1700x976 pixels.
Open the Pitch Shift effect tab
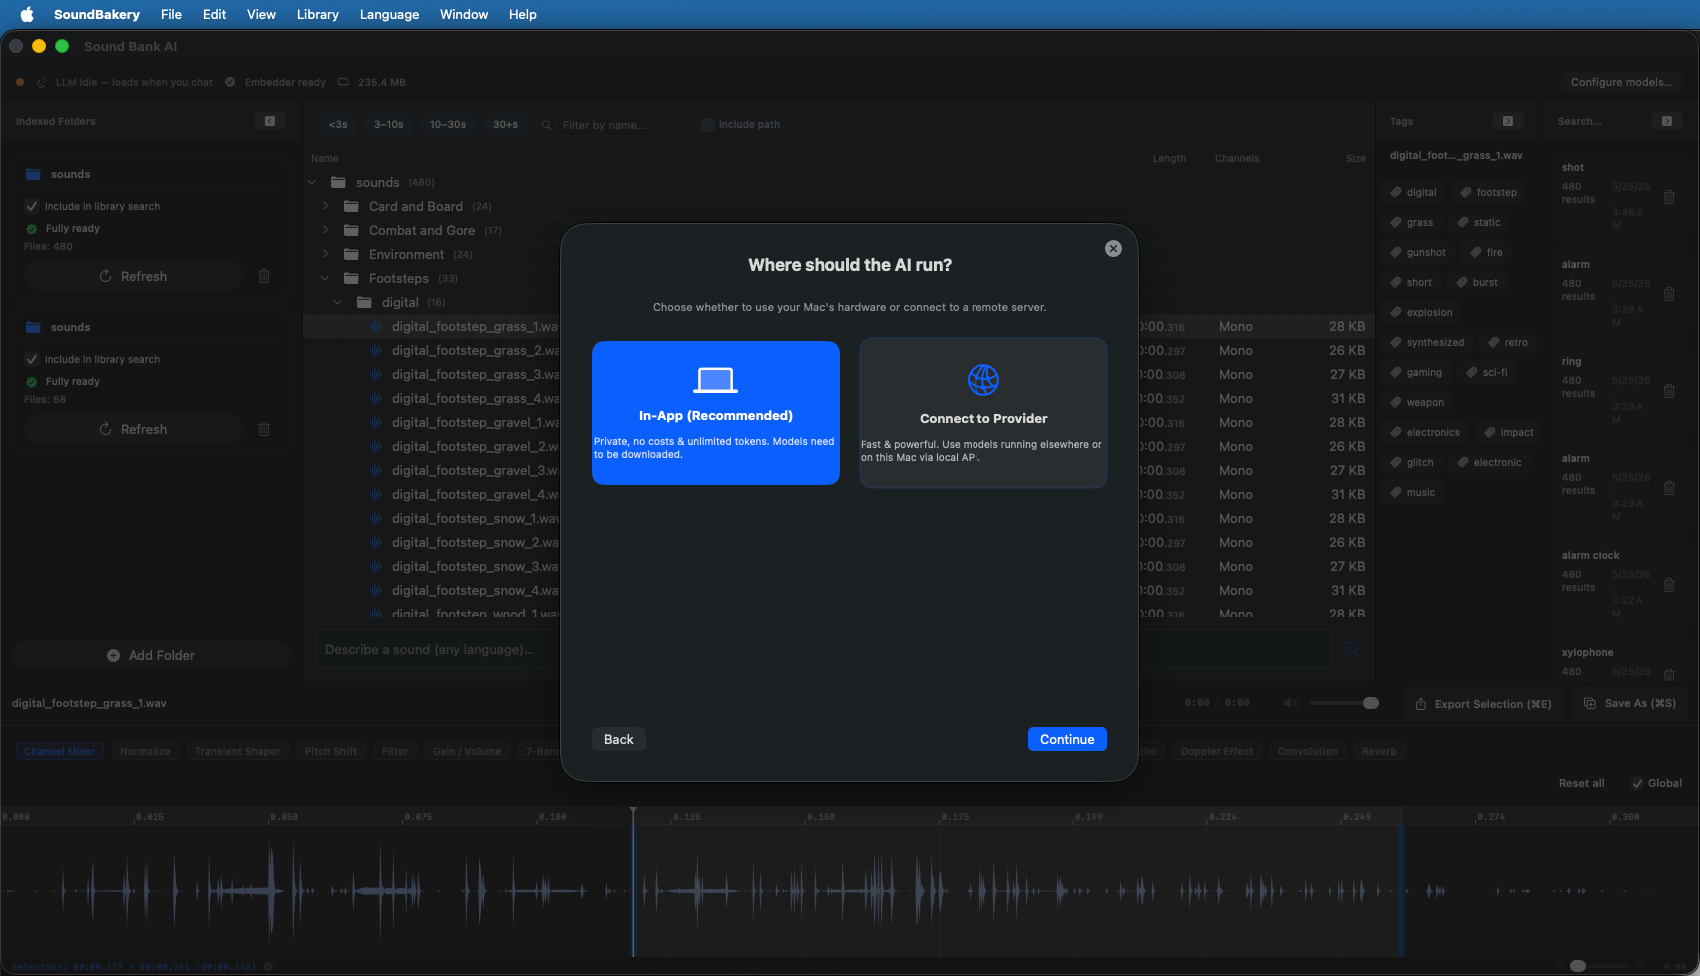pos(331,751)
